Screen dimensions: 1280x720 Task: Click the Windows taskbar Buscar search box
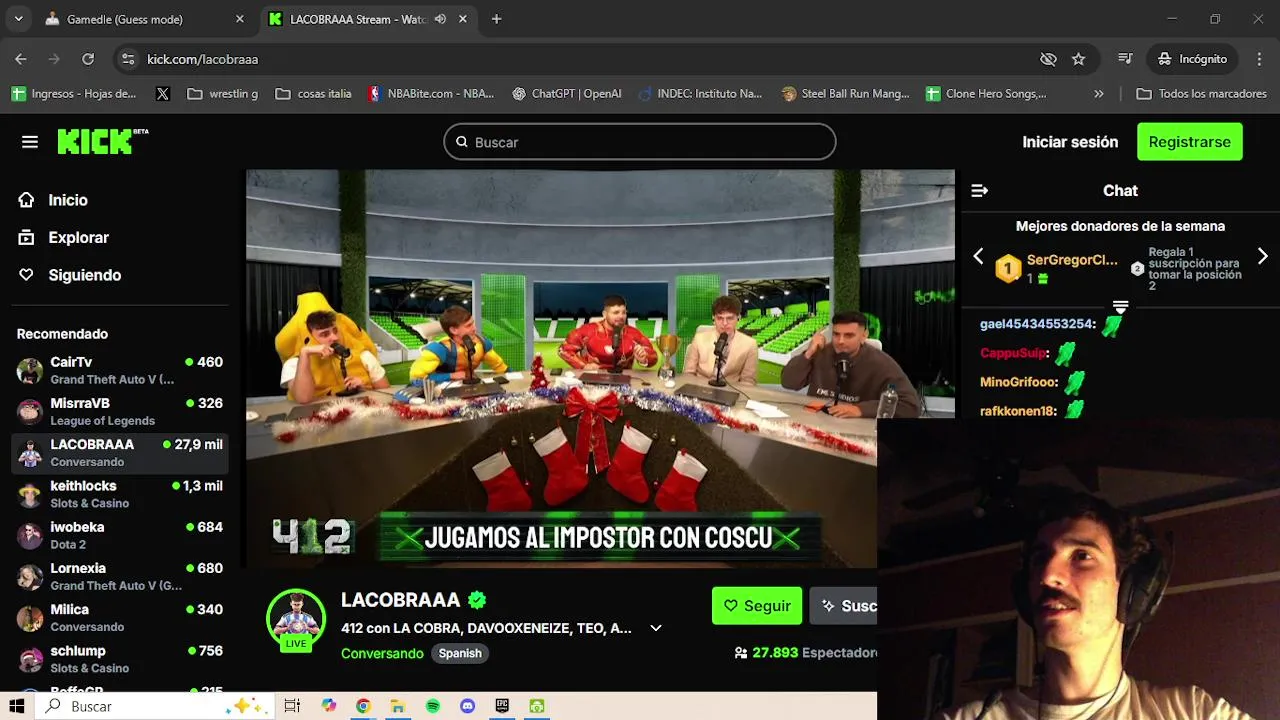[154, 706]
